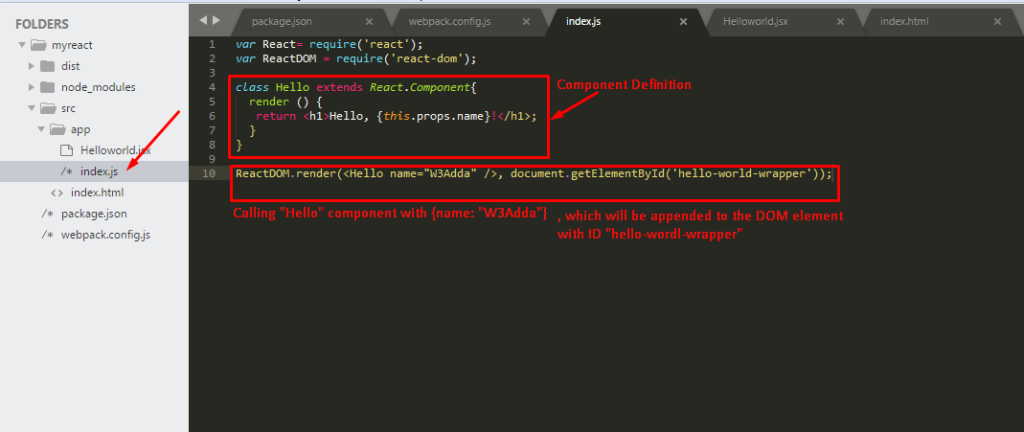Click the index.js file type icon in sidebar

[x=66, y=172]
